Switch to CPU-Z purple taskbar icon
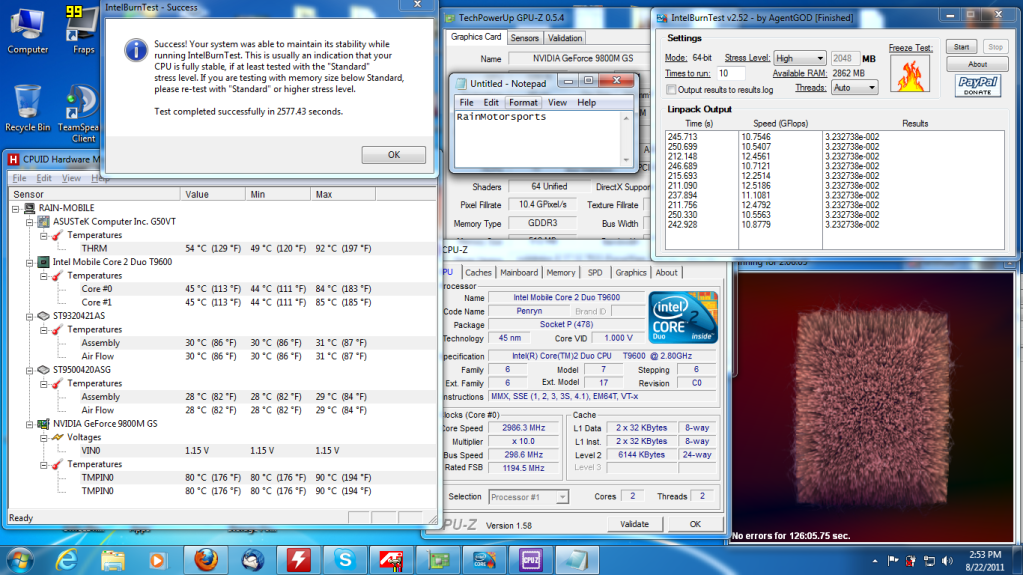 [530, 560]
